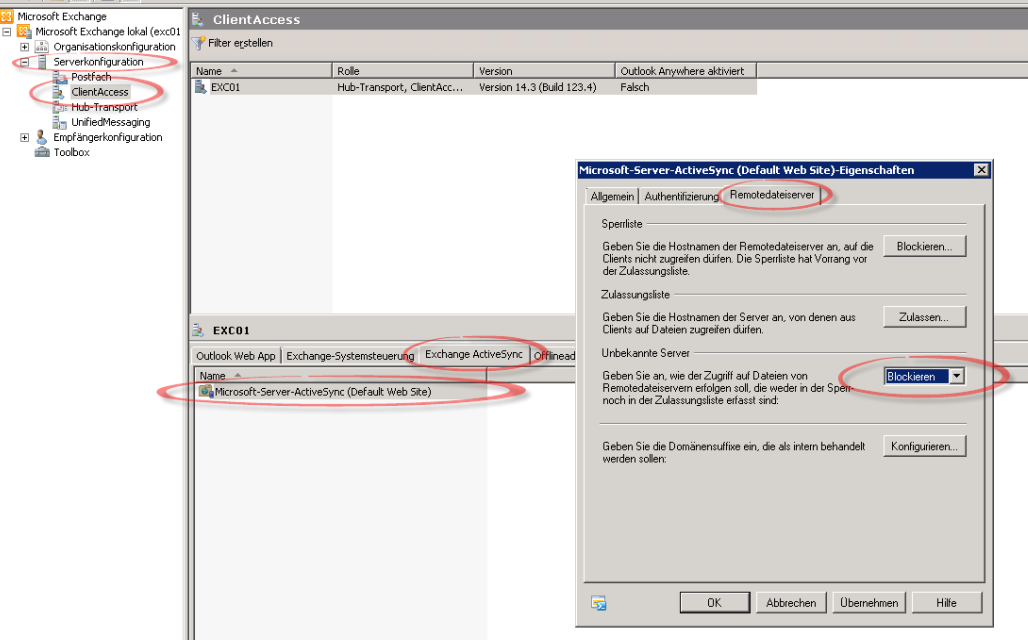Viewport: 1028px width, 640px height.
Task: Sort servers by the Rolle column
Action: coord(403,71)
